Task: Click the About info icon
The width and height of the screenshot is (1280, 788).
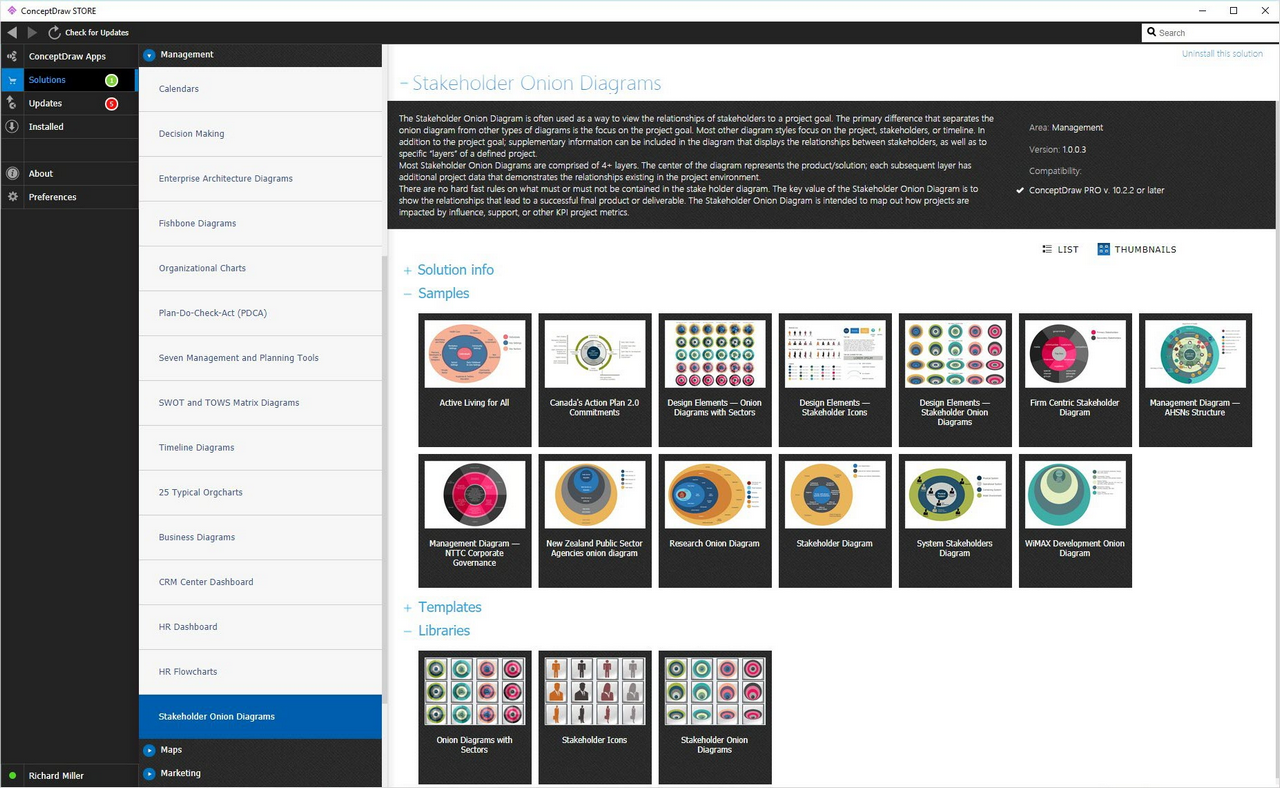Action: point(12,173)
